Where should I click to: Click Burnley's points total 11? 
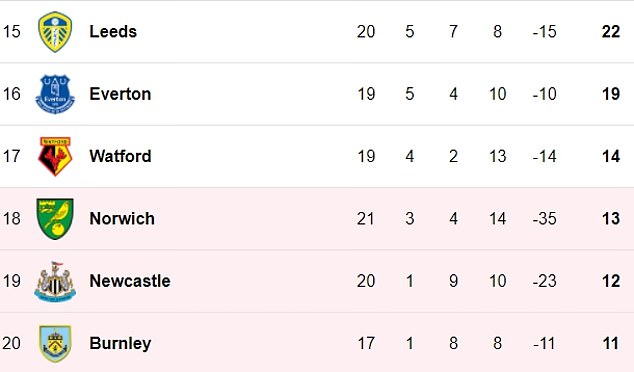pyautogui.click(x=611, y=344)
